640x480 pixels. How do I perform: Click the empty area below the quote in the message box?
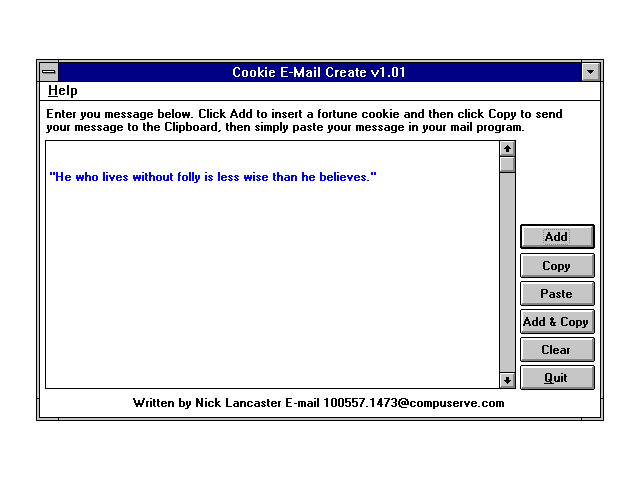[x=270, y=290]
